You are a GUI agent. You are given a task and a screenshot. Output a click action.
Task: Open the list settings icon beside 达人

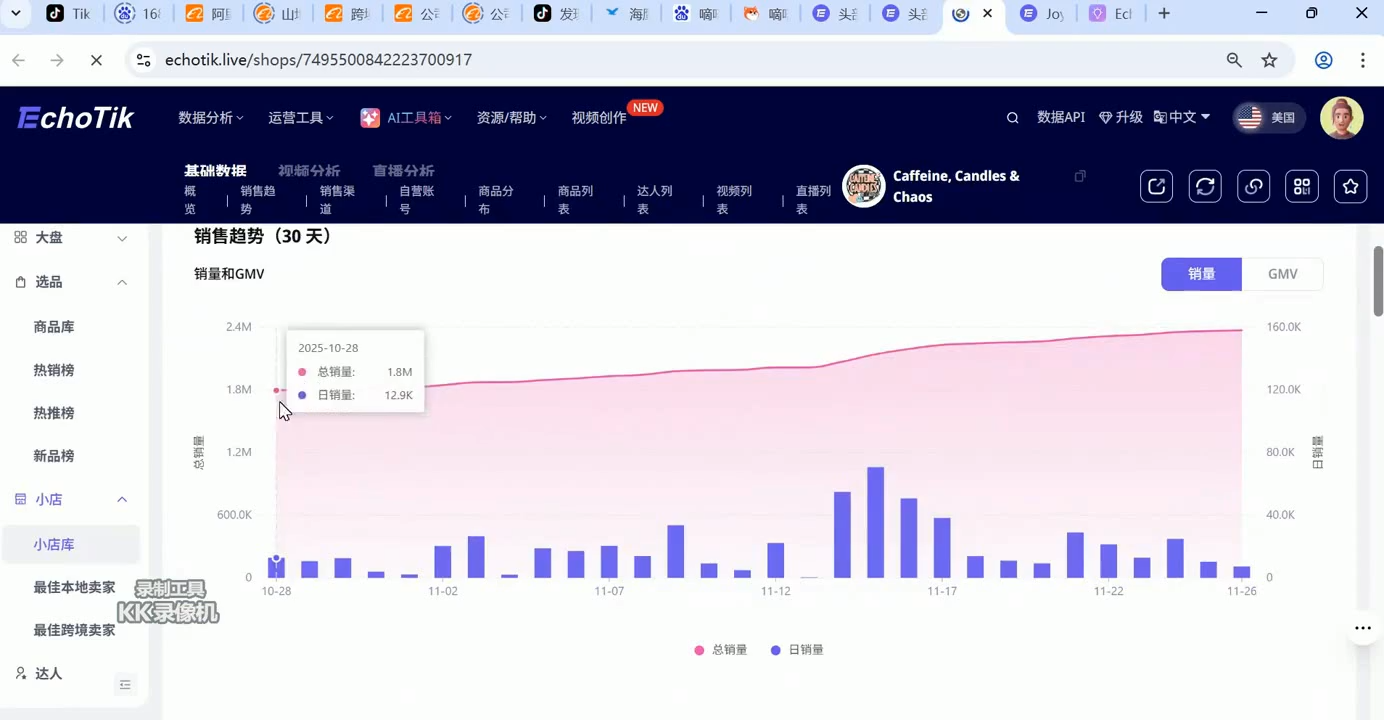[x=126, y=684]
